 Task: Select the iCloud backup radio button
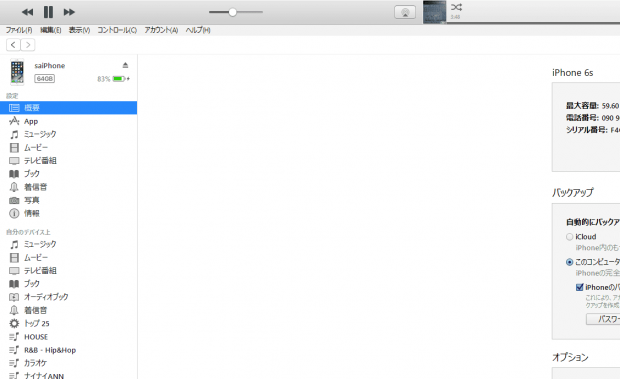point(569,237)
